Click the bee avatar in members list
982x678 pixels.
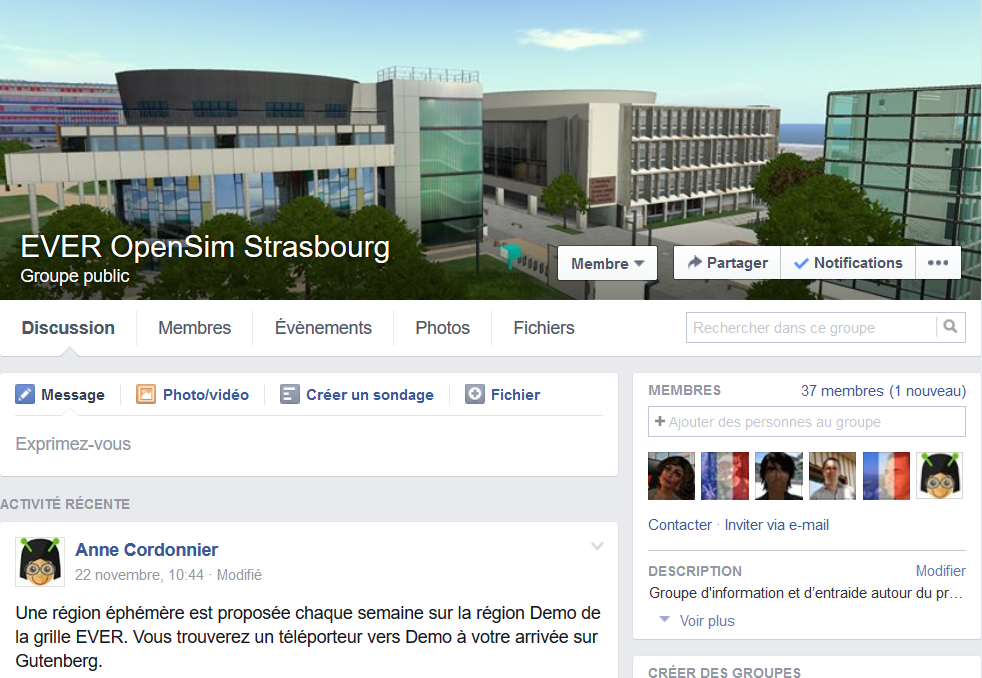pyautogui.click(x=939, y=476)
